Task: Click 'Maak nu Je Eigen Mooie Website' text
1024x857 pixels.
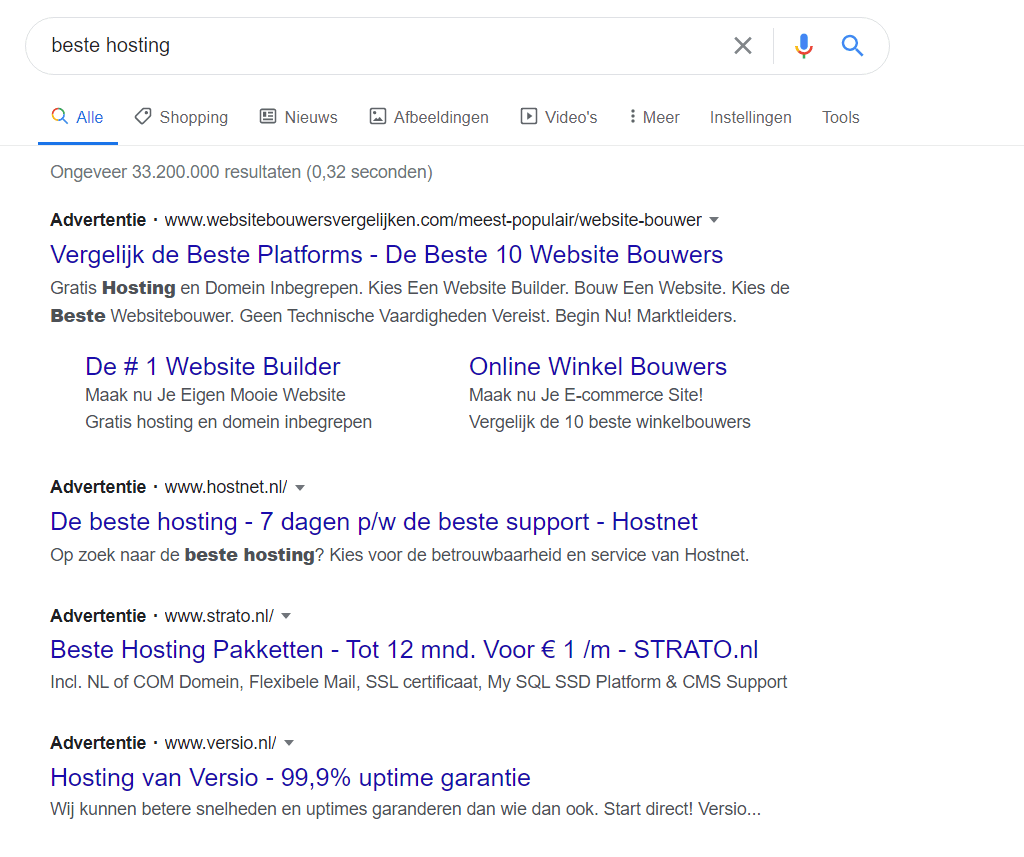Action: 216,395
